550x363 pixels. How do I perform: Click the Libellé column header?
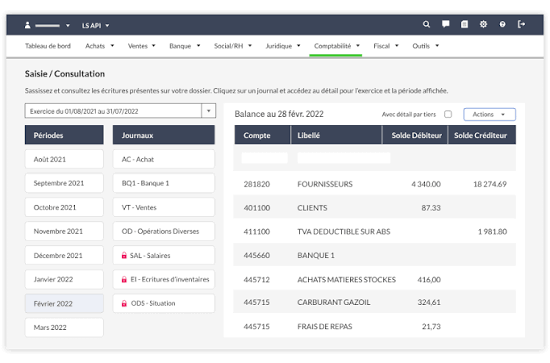pos(336,135)
